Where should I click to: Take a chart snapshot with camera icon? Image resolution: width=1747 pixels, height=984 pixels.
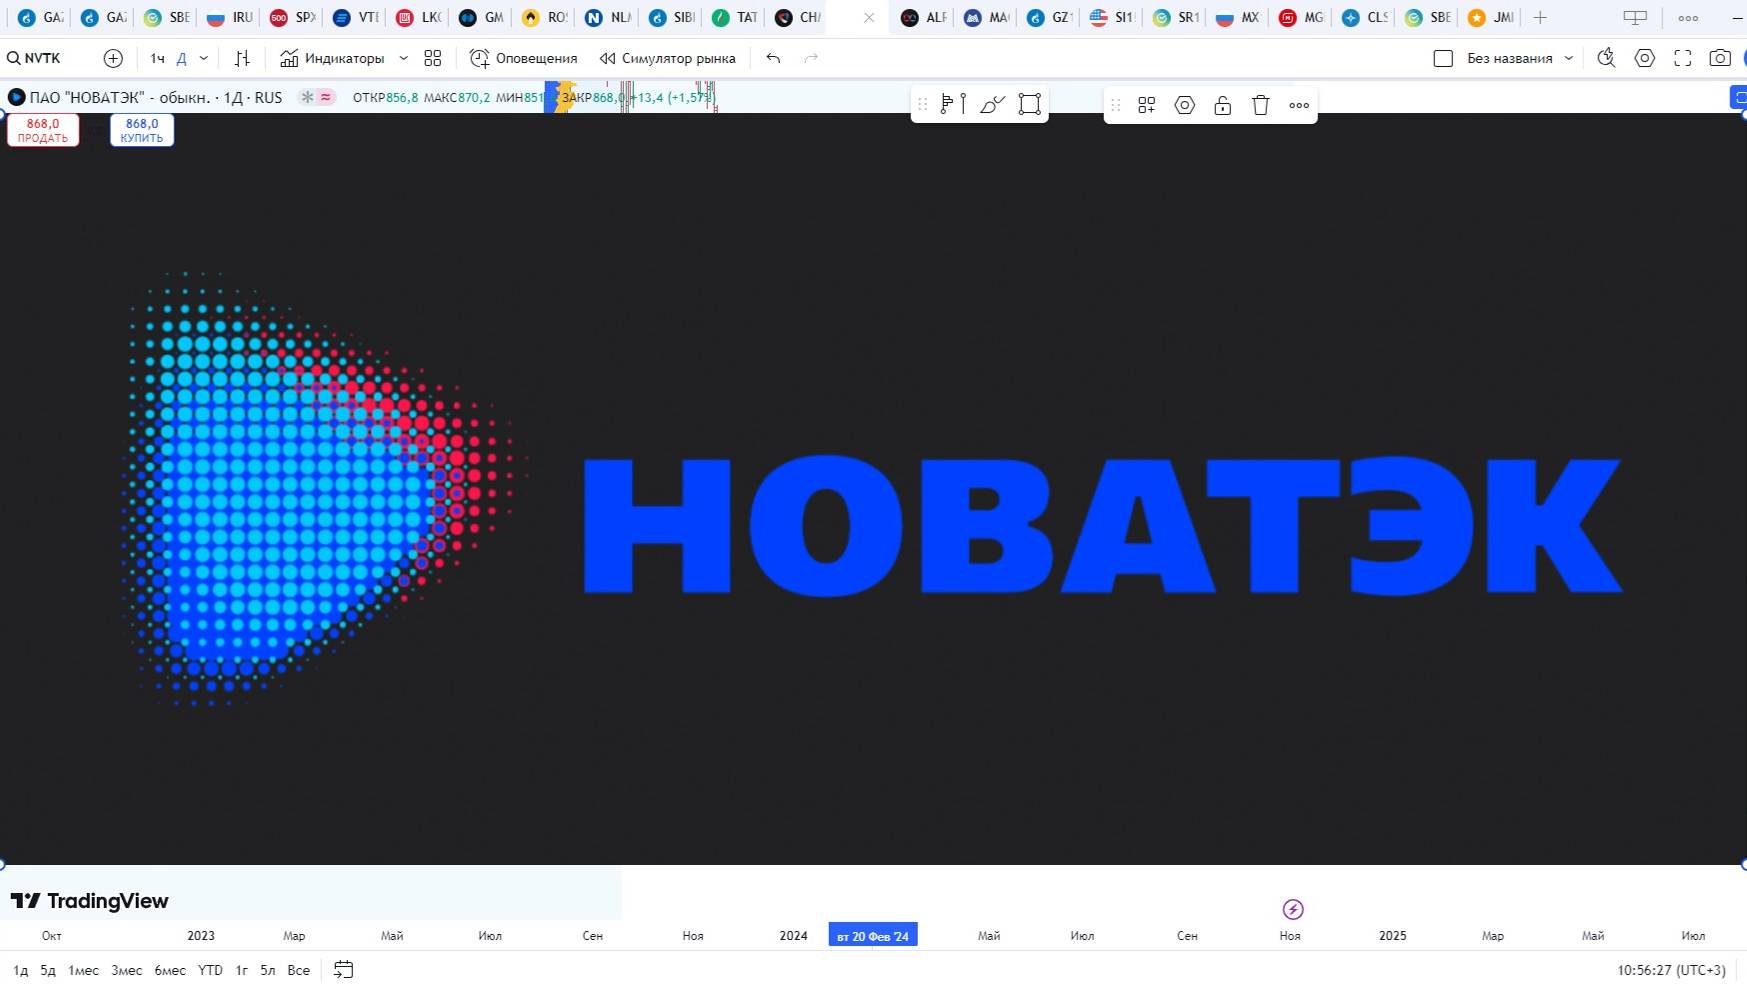coord(1720,58)
